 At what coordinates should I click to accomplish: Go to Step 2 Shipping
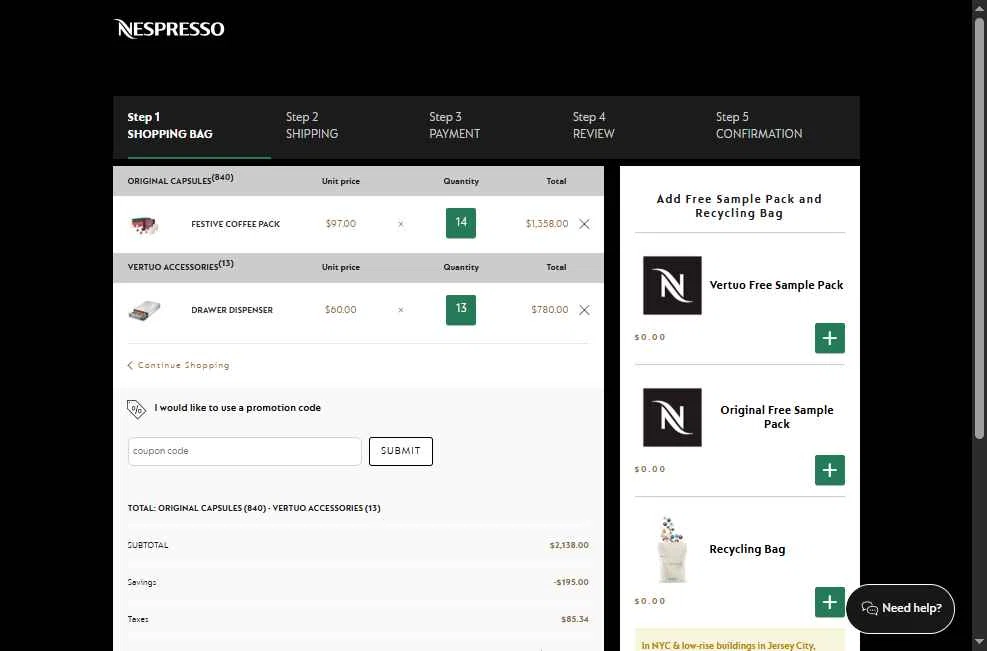(312, 125)
